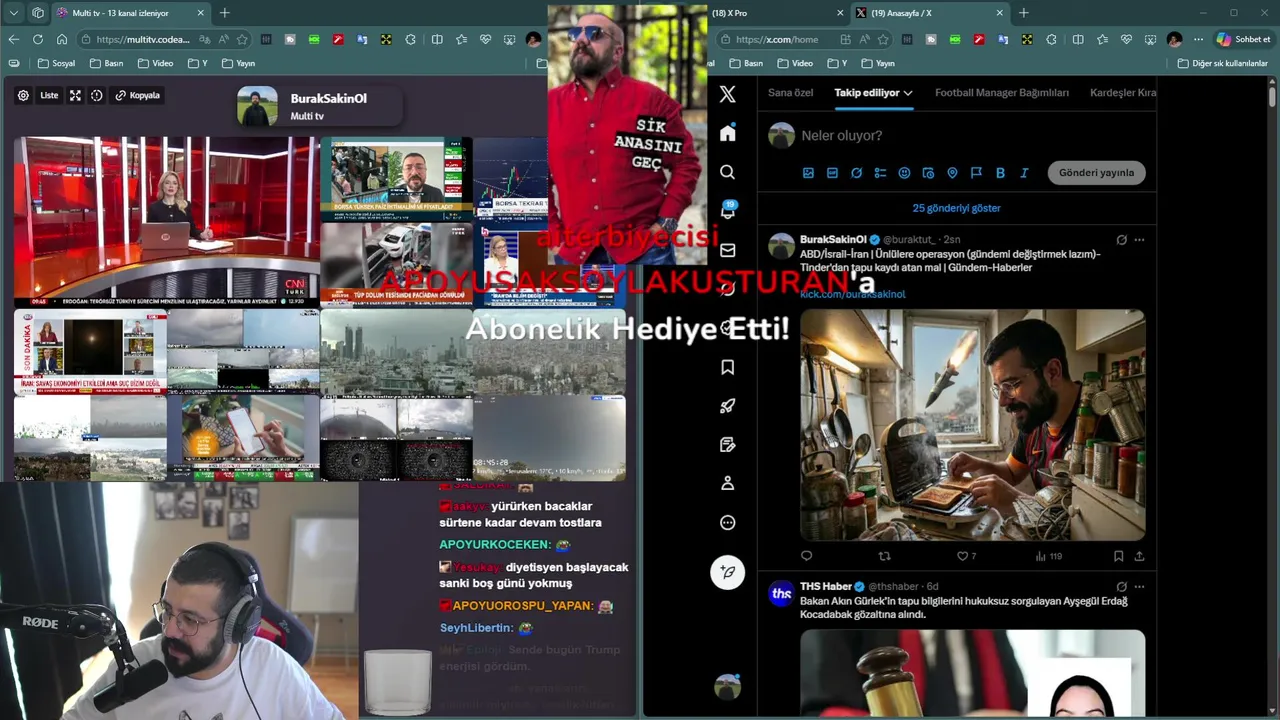Select the Multi tv browser tab
Viewport: 1280px width, 720px height.
point(130,13)
